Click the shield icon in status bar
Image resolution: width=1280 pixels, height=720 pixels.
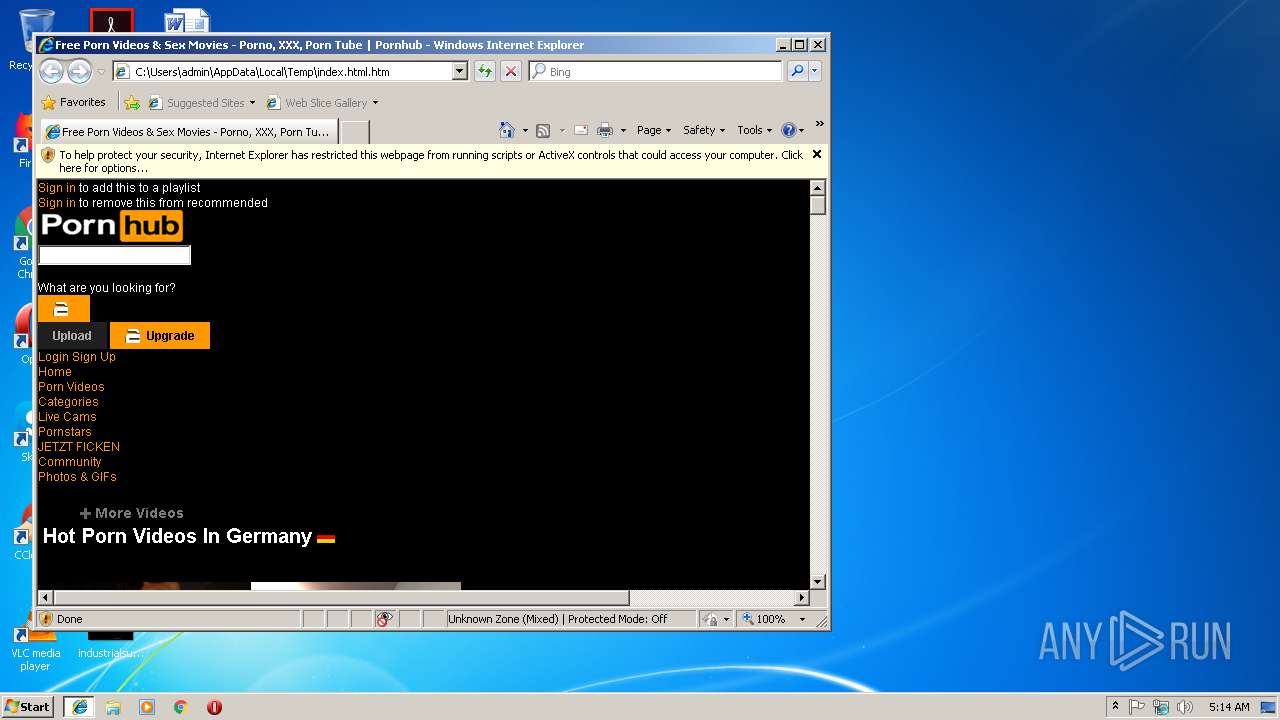[47, 619]
